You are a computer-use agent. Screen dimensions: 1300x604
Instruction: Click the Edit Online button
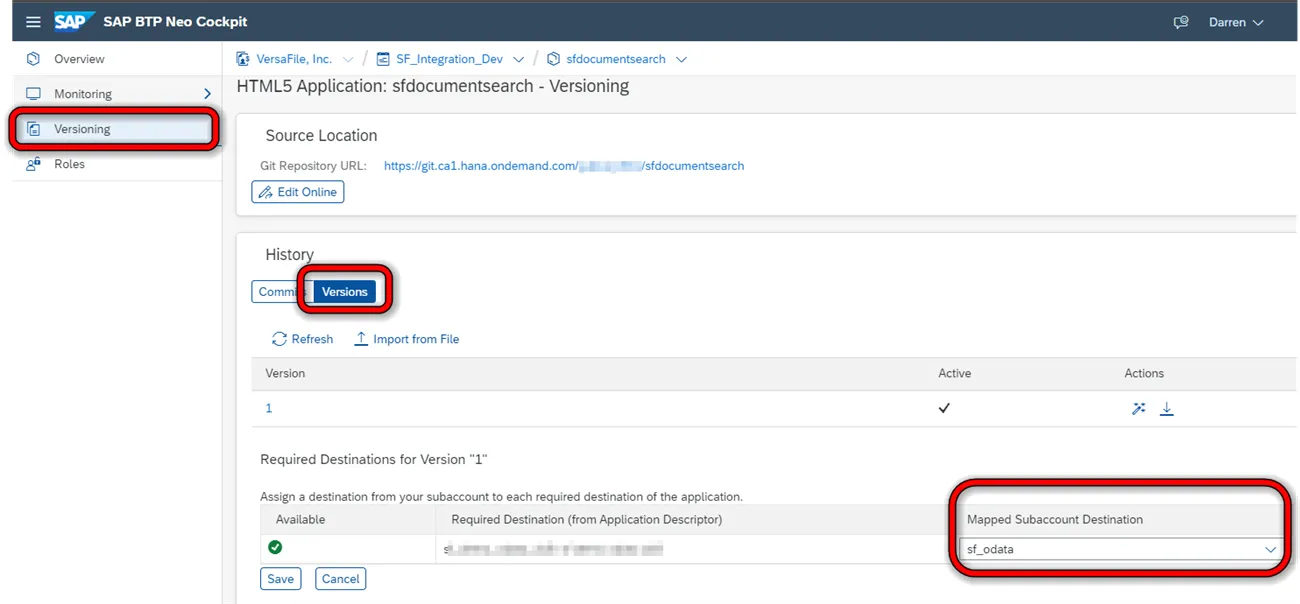[297, 192]
